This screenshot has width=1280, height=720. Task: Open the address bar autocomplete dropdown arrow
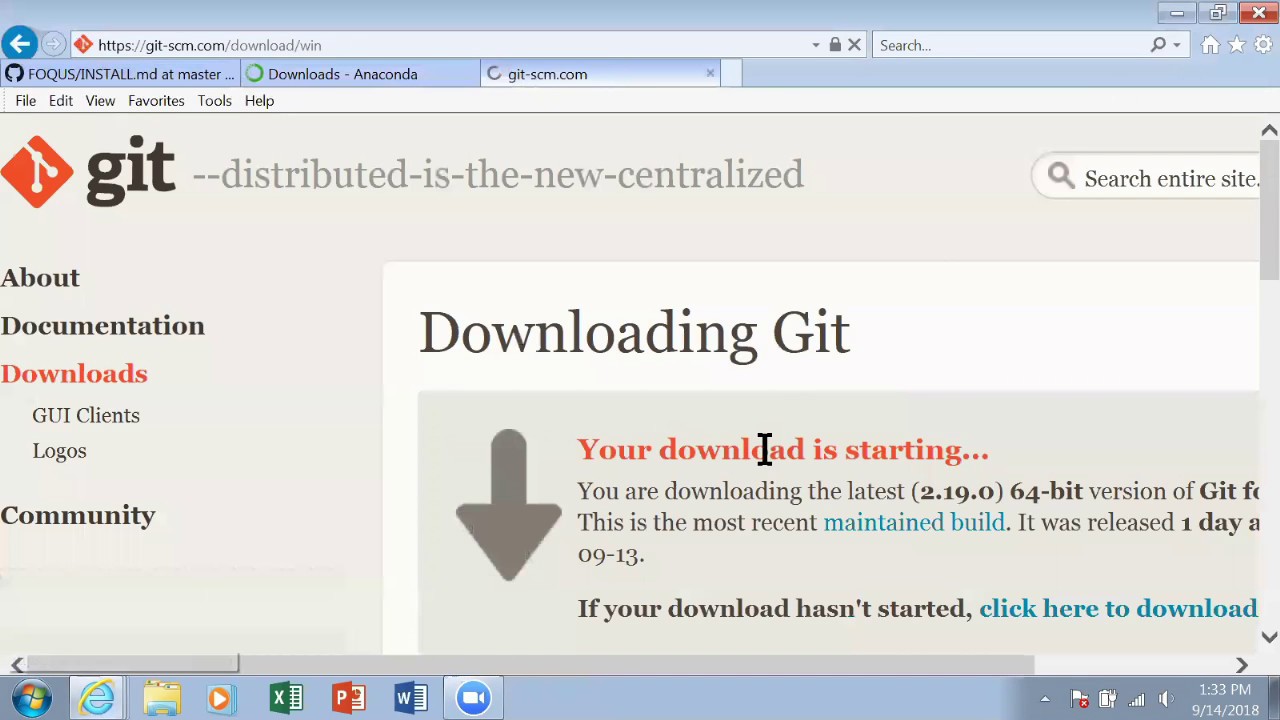tap(816, 45)
